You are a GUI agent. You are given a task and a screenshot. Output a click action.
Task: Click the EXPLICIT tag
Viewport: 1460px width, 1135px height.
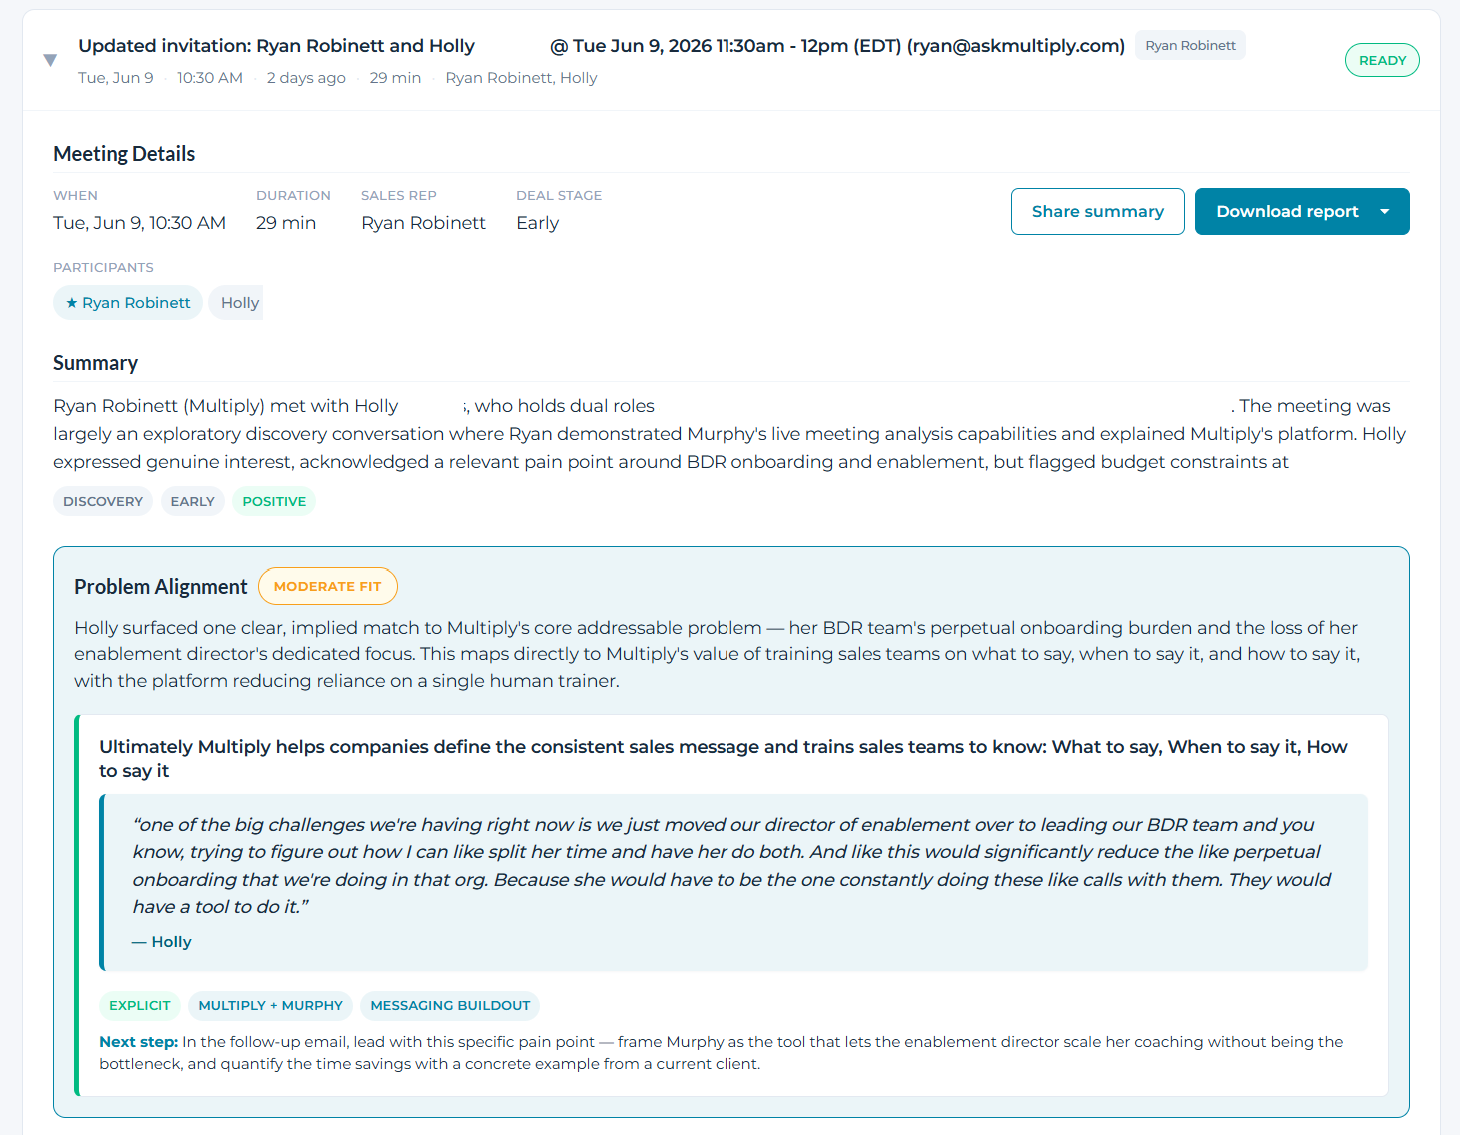pyautogui.click(x=140, y=1005)
